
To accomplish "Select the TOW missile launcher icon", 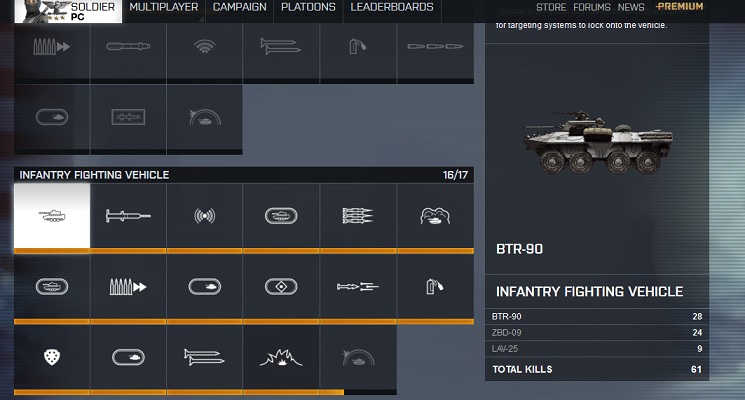I will click(128, 216).
